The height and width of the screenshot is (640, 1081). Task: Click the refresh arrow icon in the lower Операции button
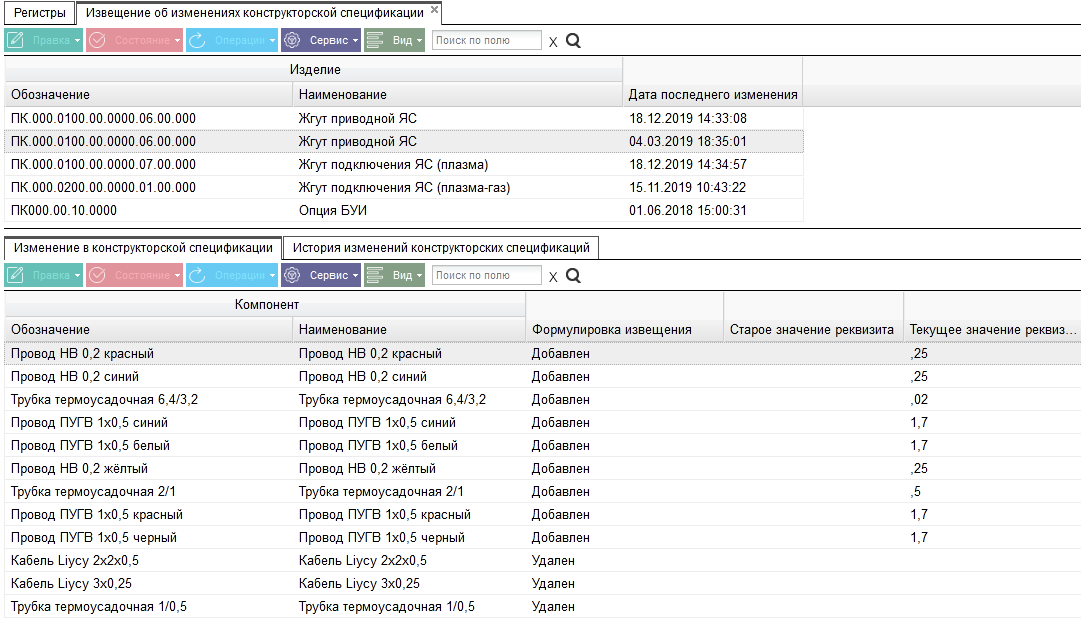click(197, 275)
